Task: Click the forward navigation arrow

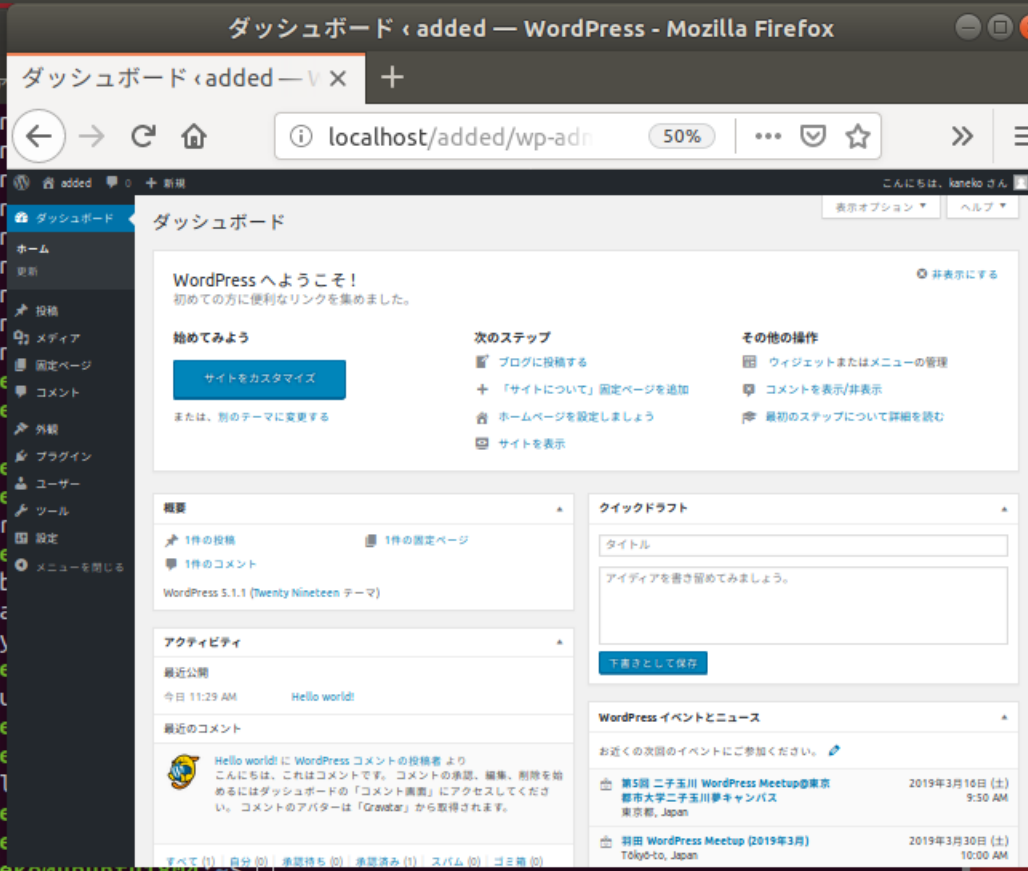Action: pyautogui.click(x=92, y=136)
